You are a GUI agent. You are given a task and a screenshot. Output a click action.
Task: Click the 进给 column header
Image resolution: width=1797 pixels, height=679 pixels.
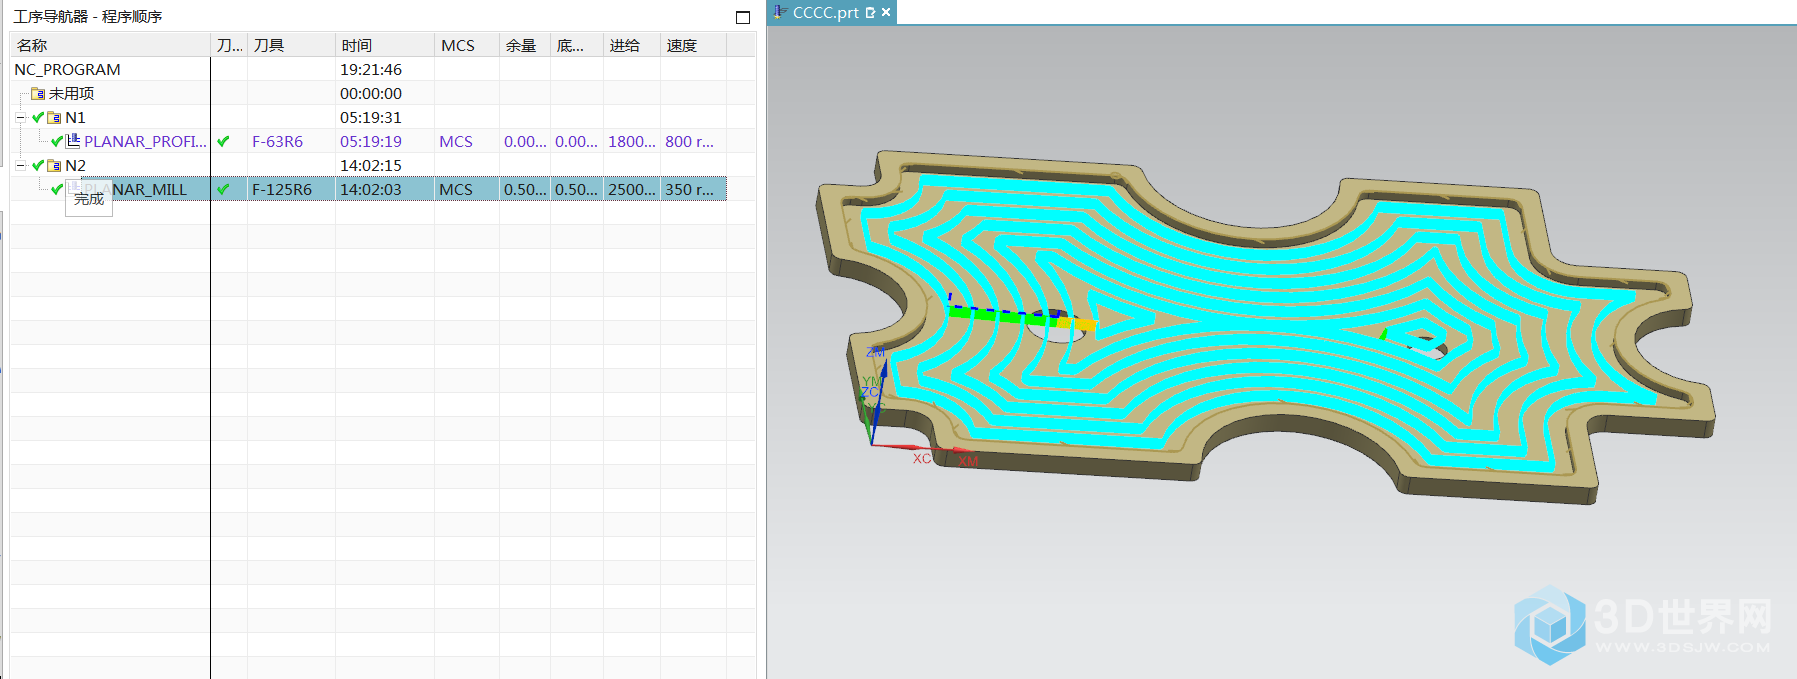pyautogui.click(x=632, y=45)
